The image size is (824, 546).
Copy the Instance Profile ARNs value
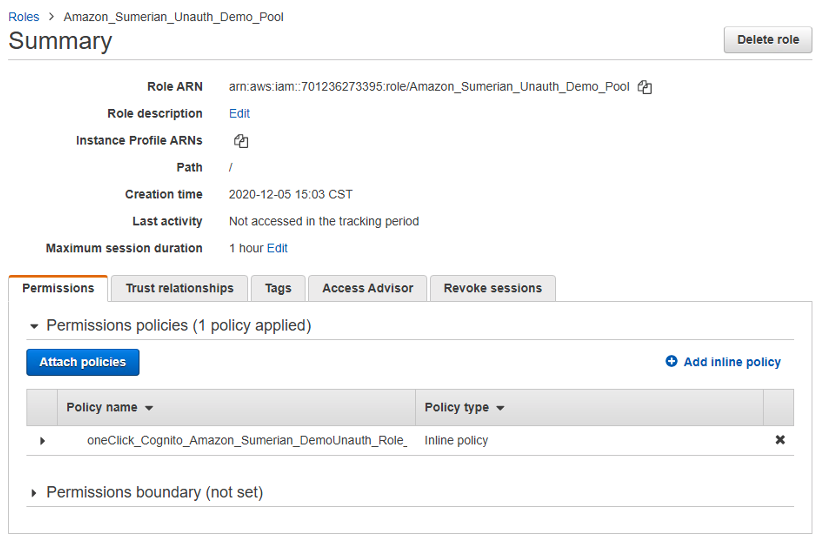(241, 141)
